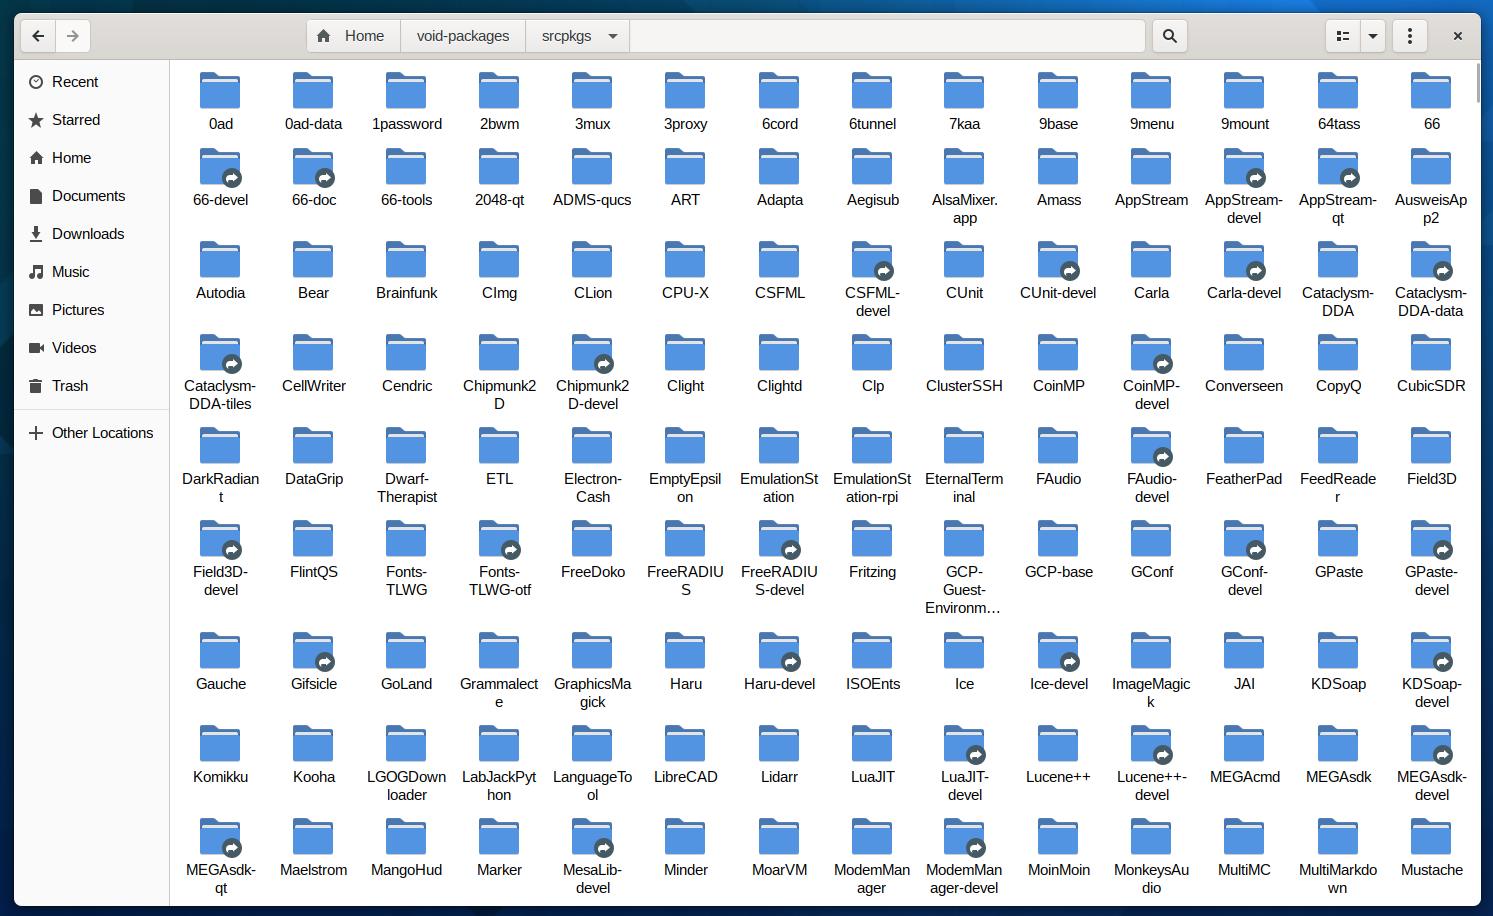1493x916 pixels.
Task: Select the AppStream-devel symlink folder icon
Action: point(1244,166)
